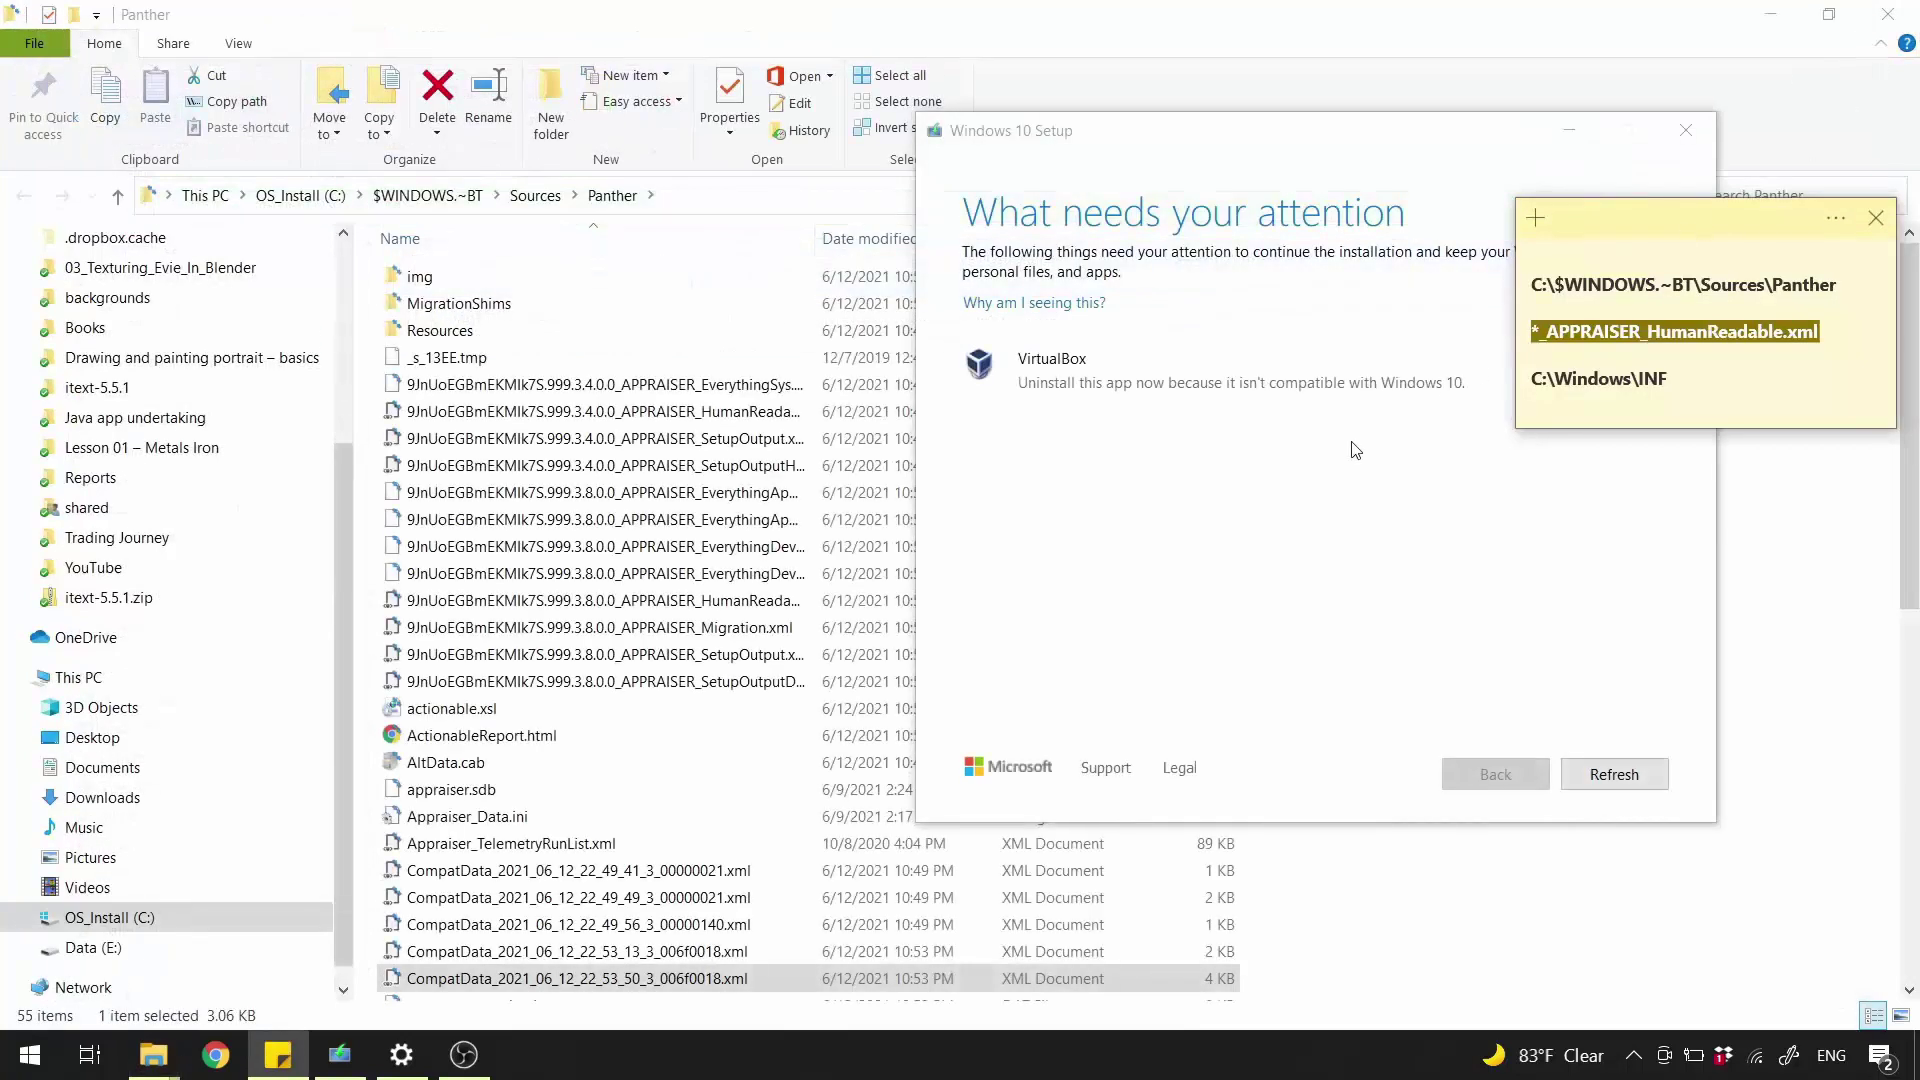The image size is (1920, 1080).
Task: Click the Pin to Quick access icon
Action: click(x=43, y=87)
